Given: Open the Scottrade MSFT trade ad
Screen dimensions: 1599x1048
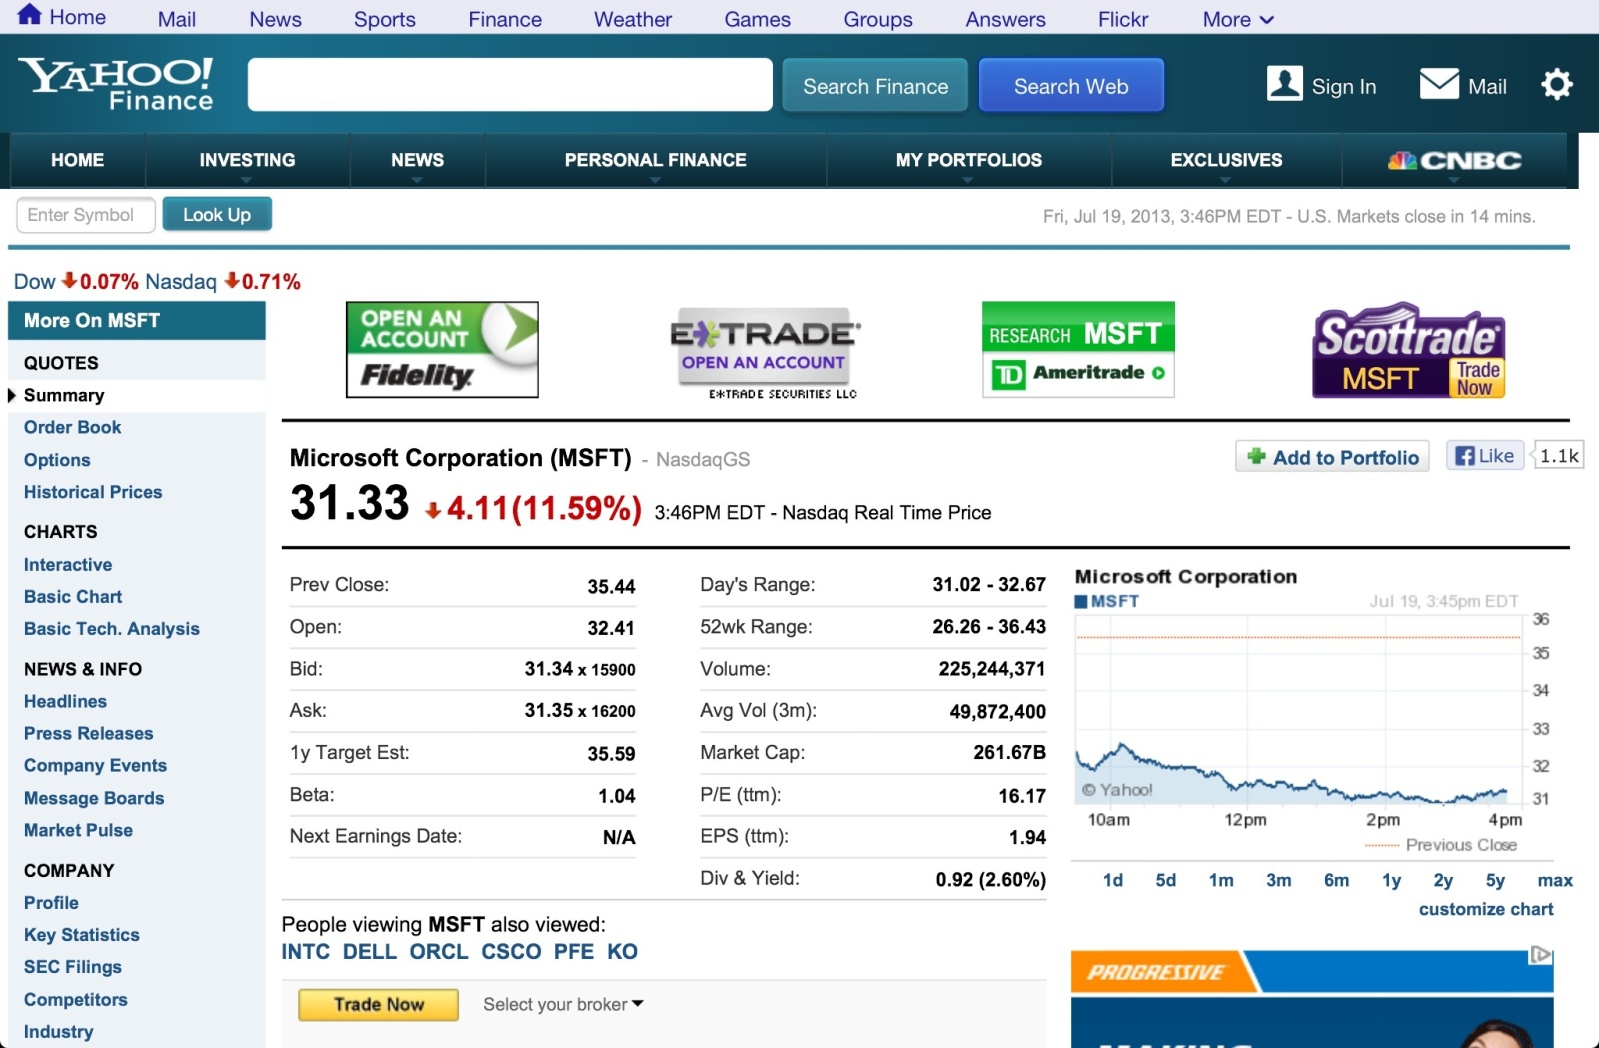Looking at the screenshot, I should pos(1409,351).
